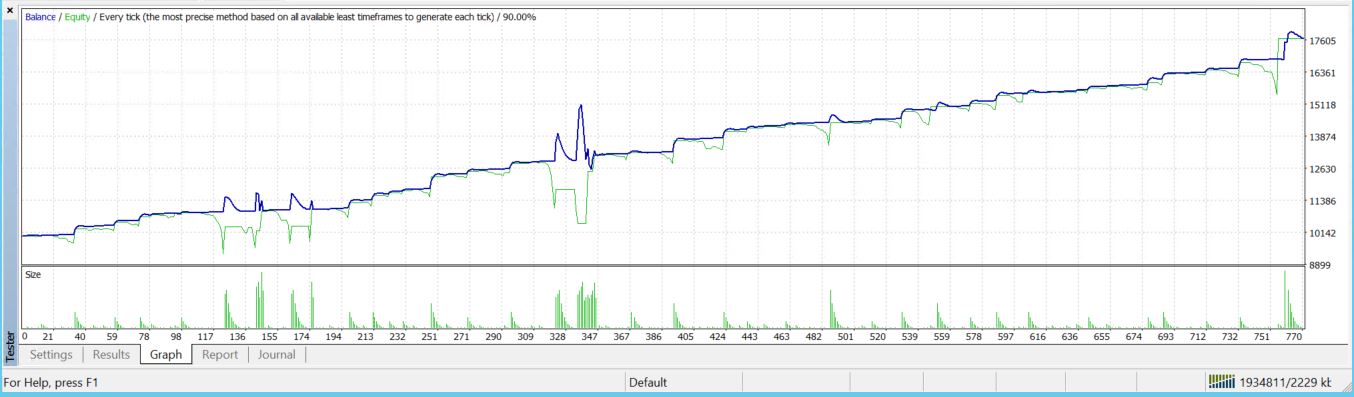Close the Tester panel with the X
This screenshot has width=1354, height=397.
point(9,11)
